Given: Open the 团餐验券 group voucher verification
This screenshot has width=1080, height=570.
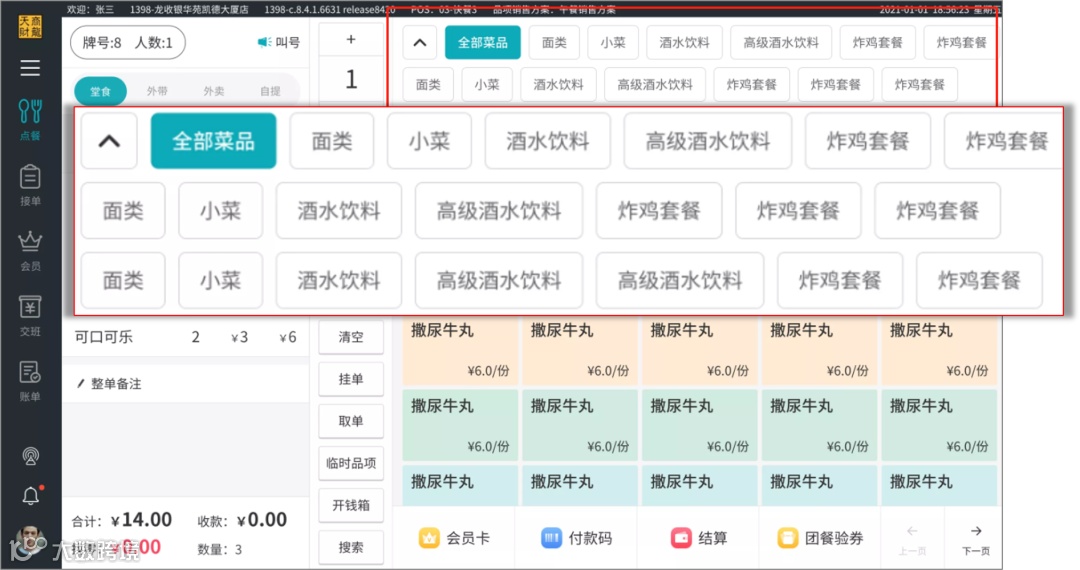Looking at the screenshot, I should [820, 538].
